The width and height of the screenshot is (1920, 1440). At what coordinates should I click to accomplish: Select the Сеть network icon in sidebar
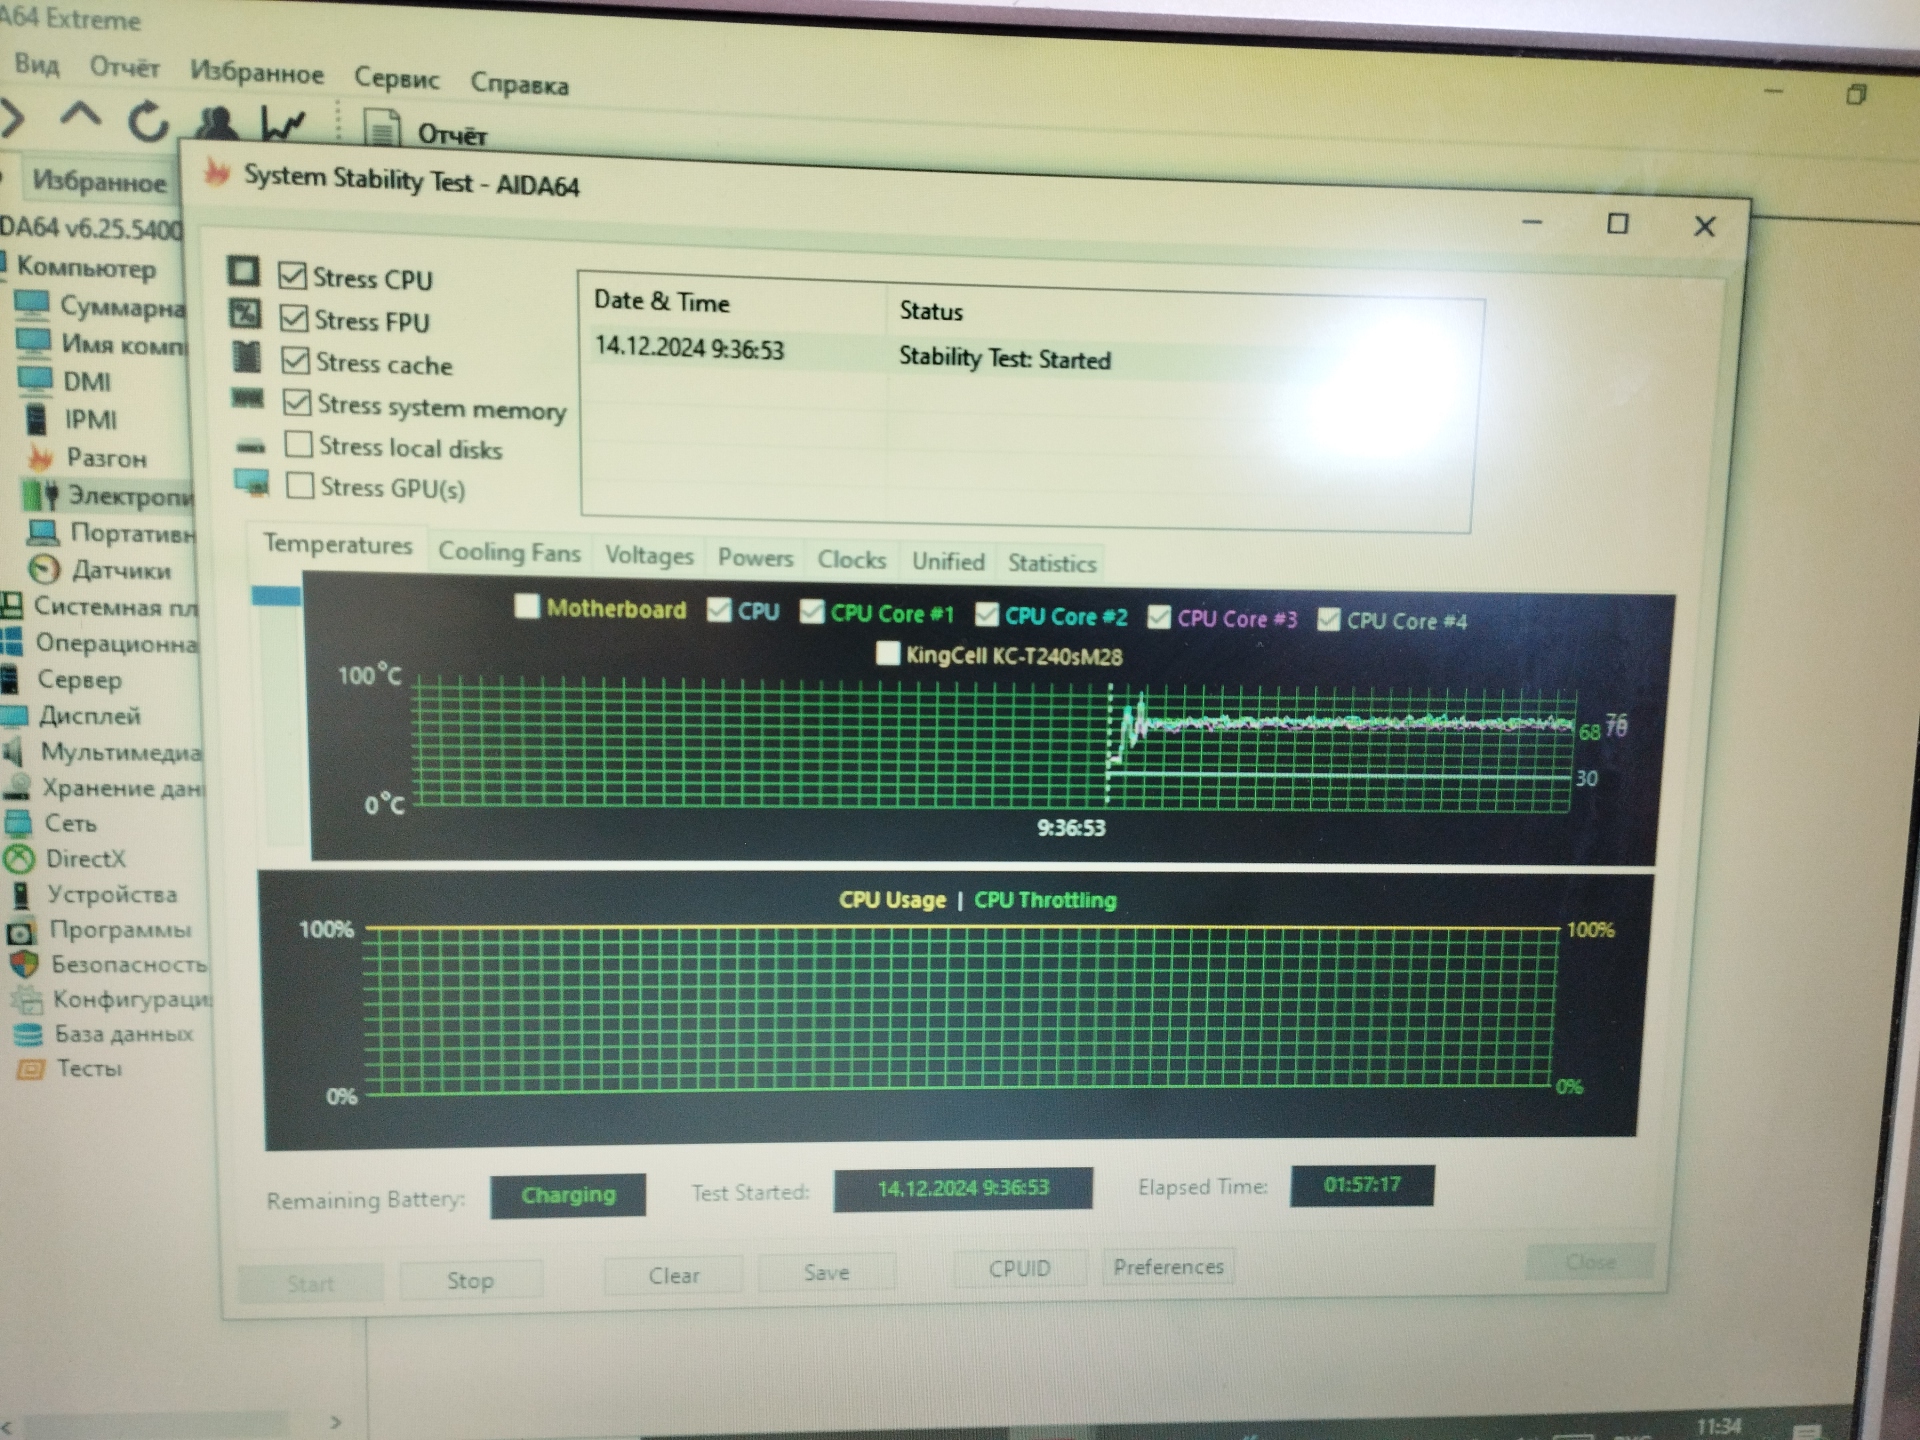click(x=18, y=823)
